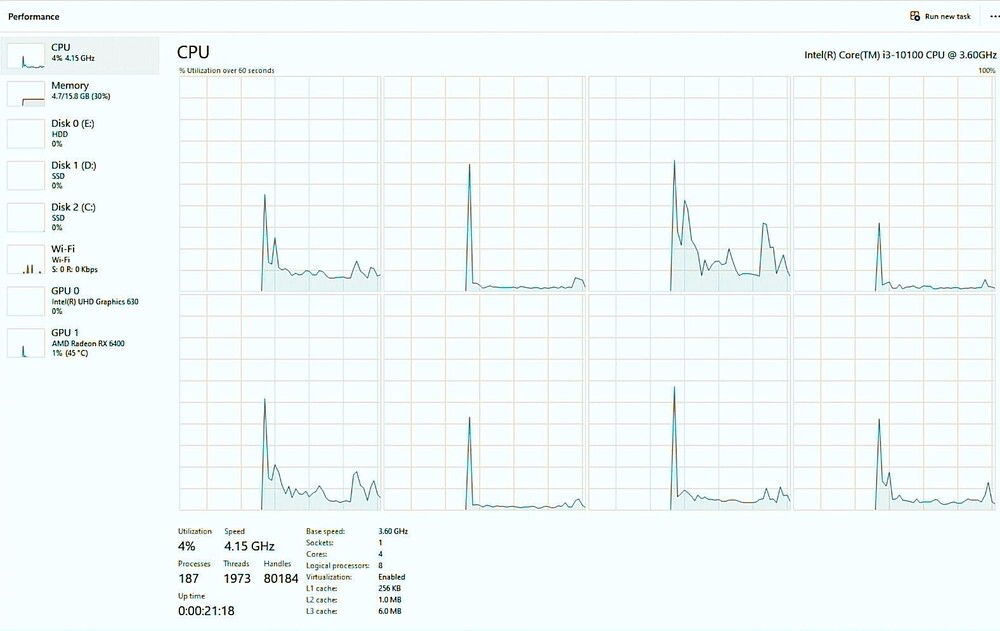Select the Wi-Fi activity graph thumbnail

[x=26, y=259]
